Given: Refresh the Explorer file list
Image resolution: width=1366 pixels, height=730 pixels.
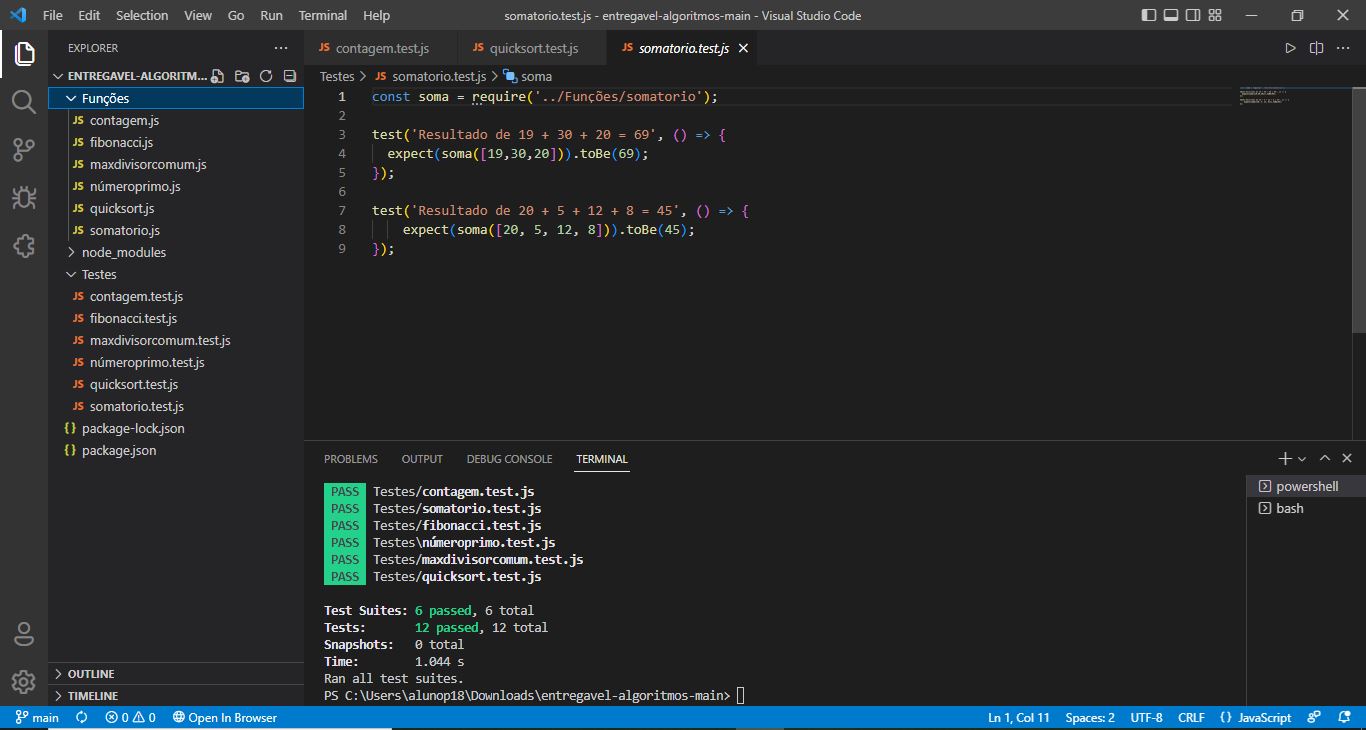Looking at the screenshot, I should [265, 75].
